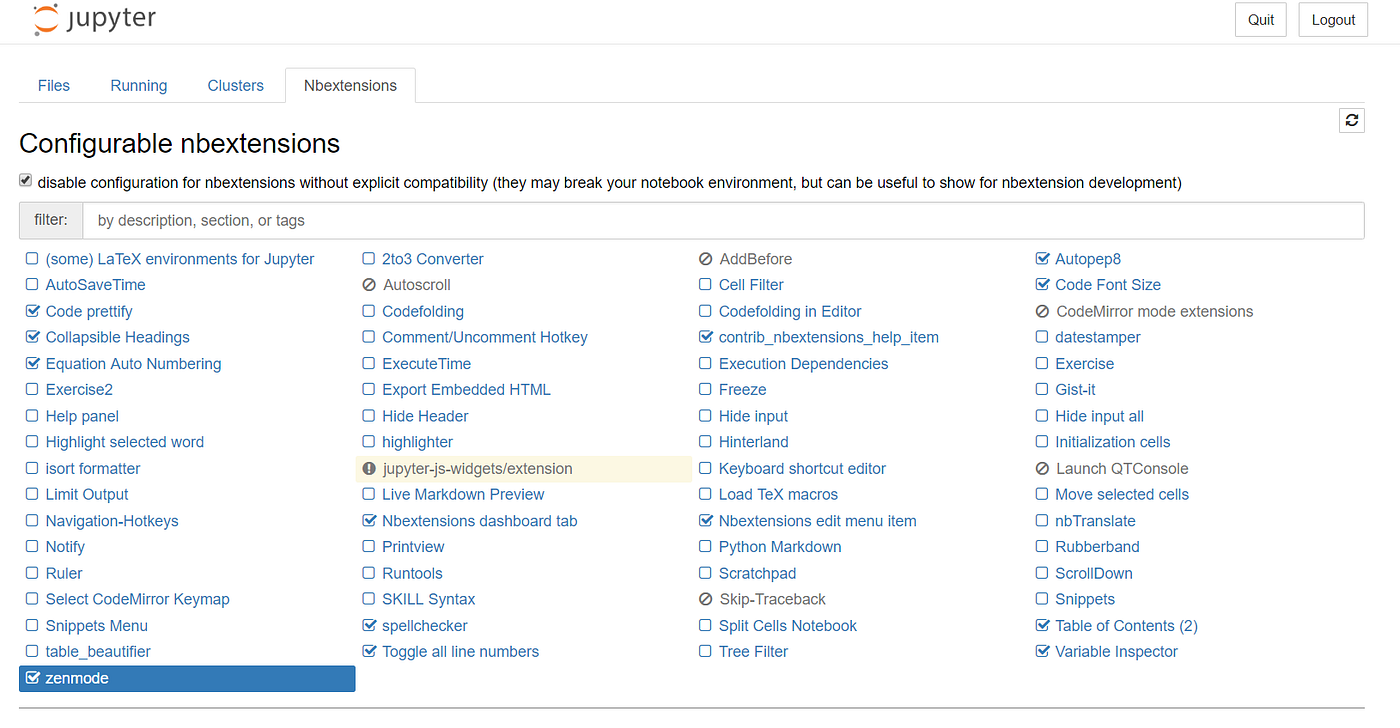Click the Quit button
This screenshot has height=728, width=1400.
point(1261,20)
